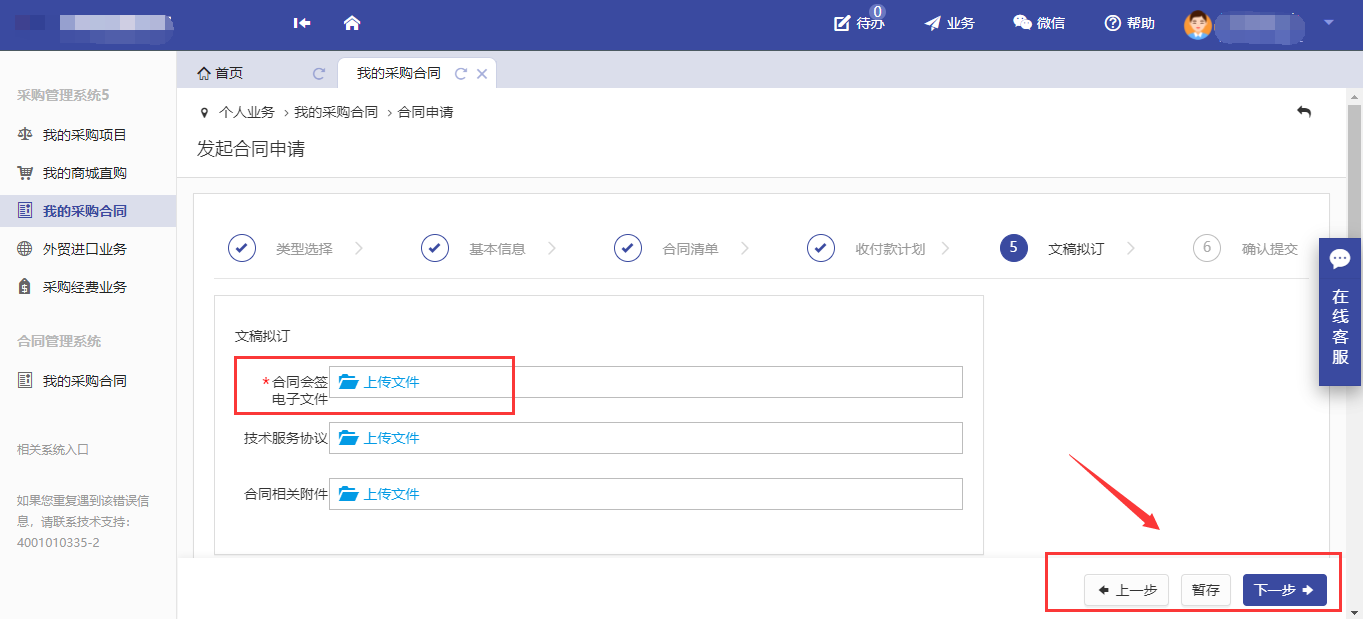Jump to step 基本信息 in wizard
Screen dimensions: 1363x619
[496, 249]
